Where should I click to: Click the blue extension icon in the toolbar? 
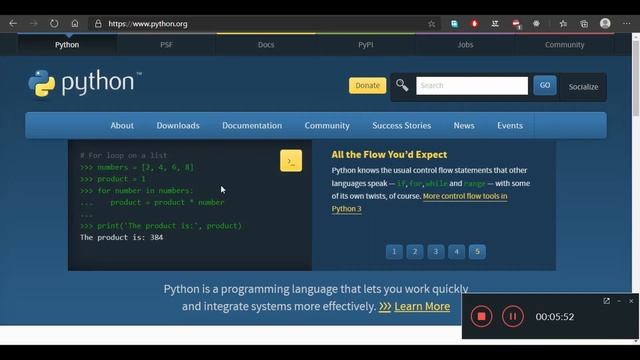454,24
